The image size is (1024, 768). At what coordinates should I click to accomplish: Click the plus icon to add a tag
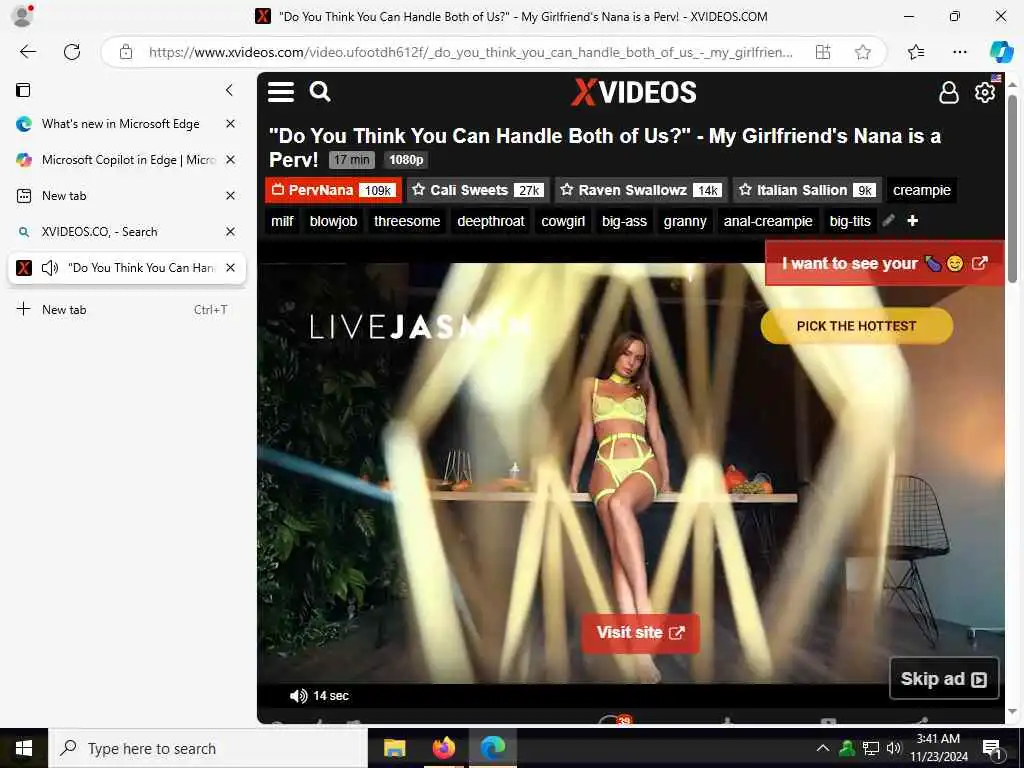(x=912, y=221)
